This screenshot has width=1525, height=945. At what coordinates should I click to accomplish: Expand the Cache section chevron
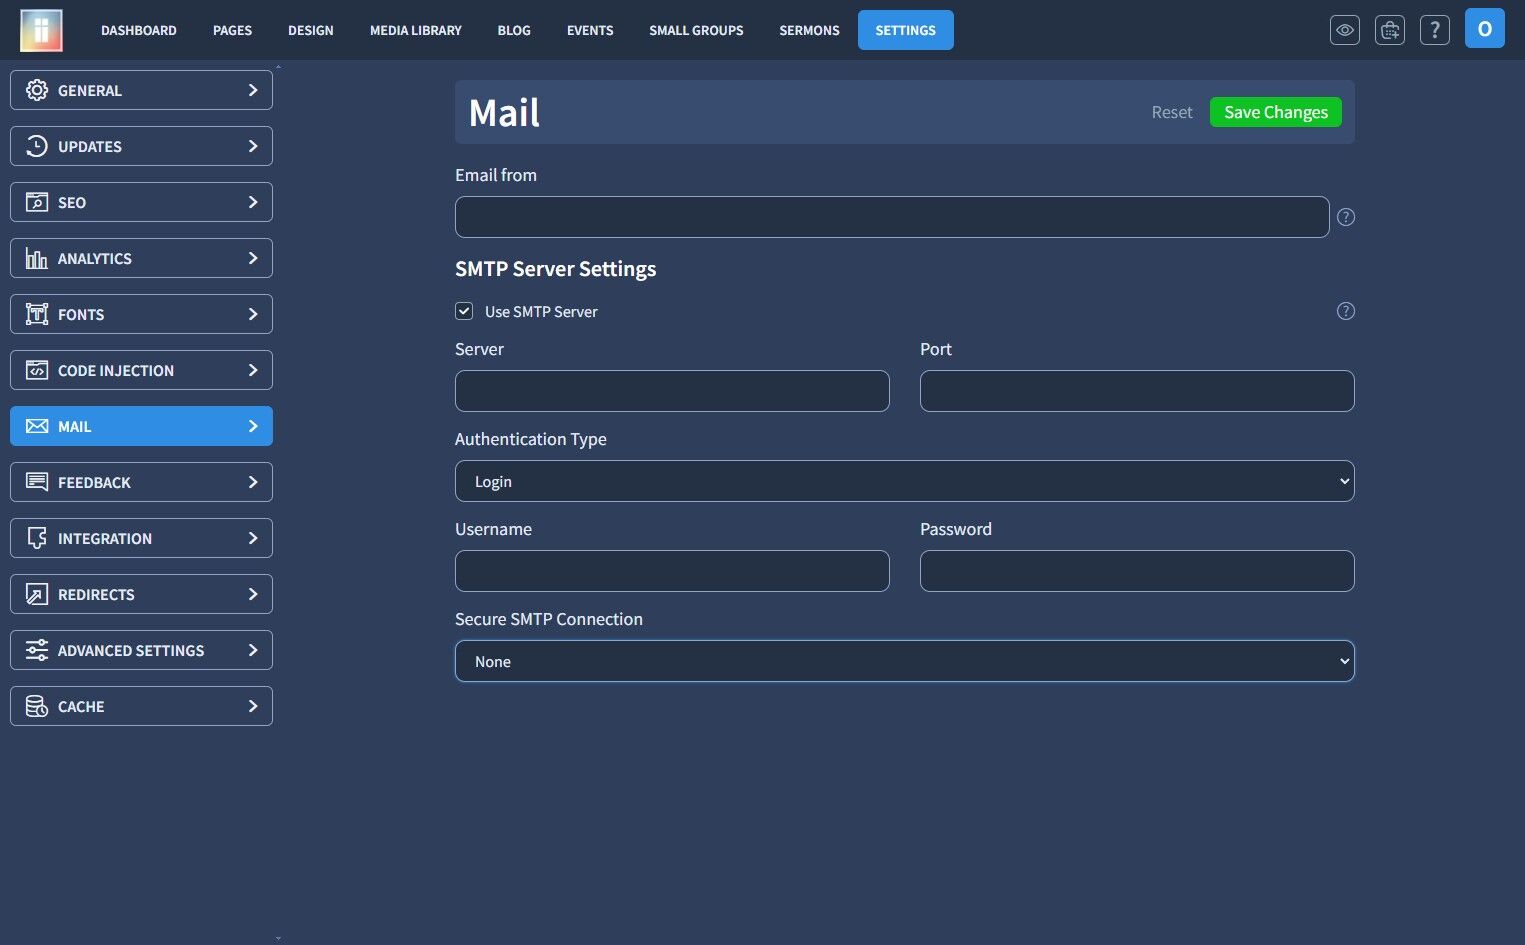pos(253,706)
